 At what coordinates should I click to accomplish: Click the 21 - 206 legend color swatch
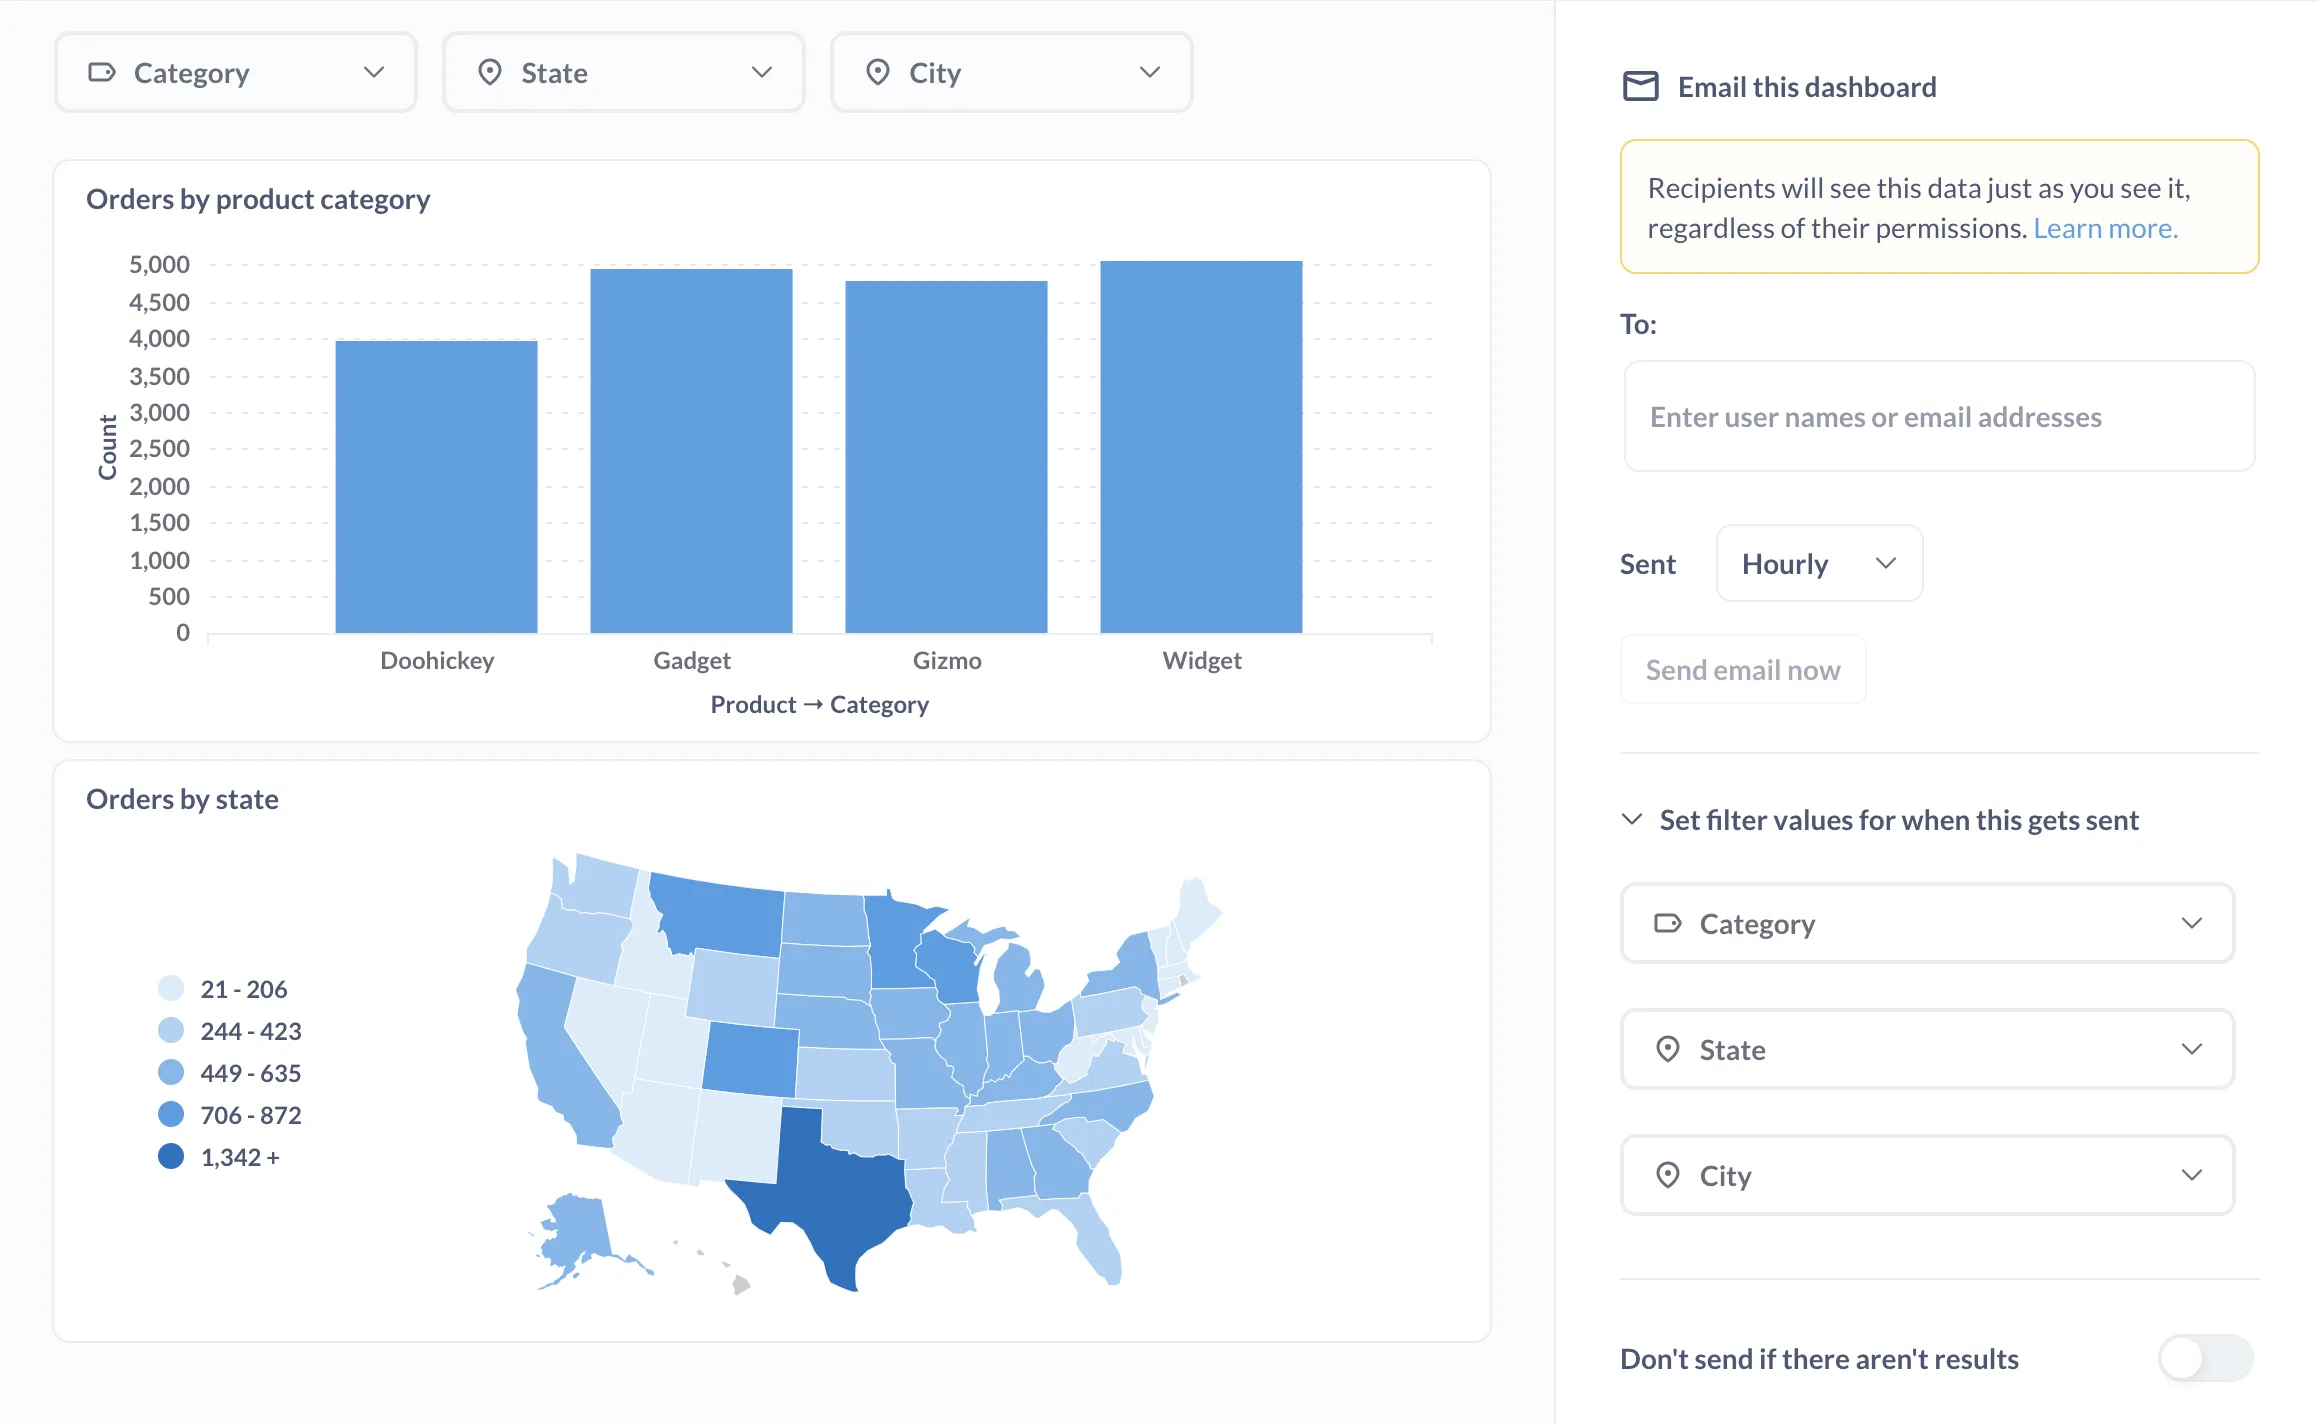[171, 988]
